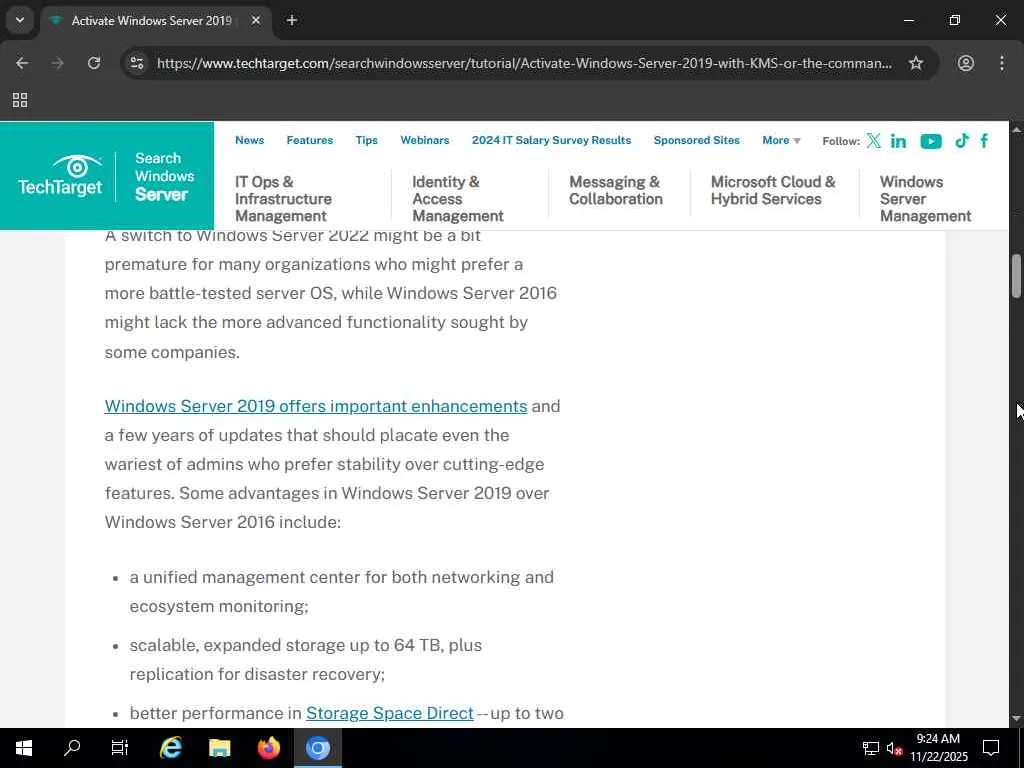Follow 'Windows Server 2019 offers important enhancements' link
Image resolution: width=1024 pixels, height=768 pixels.
click(x=316, y=406)
